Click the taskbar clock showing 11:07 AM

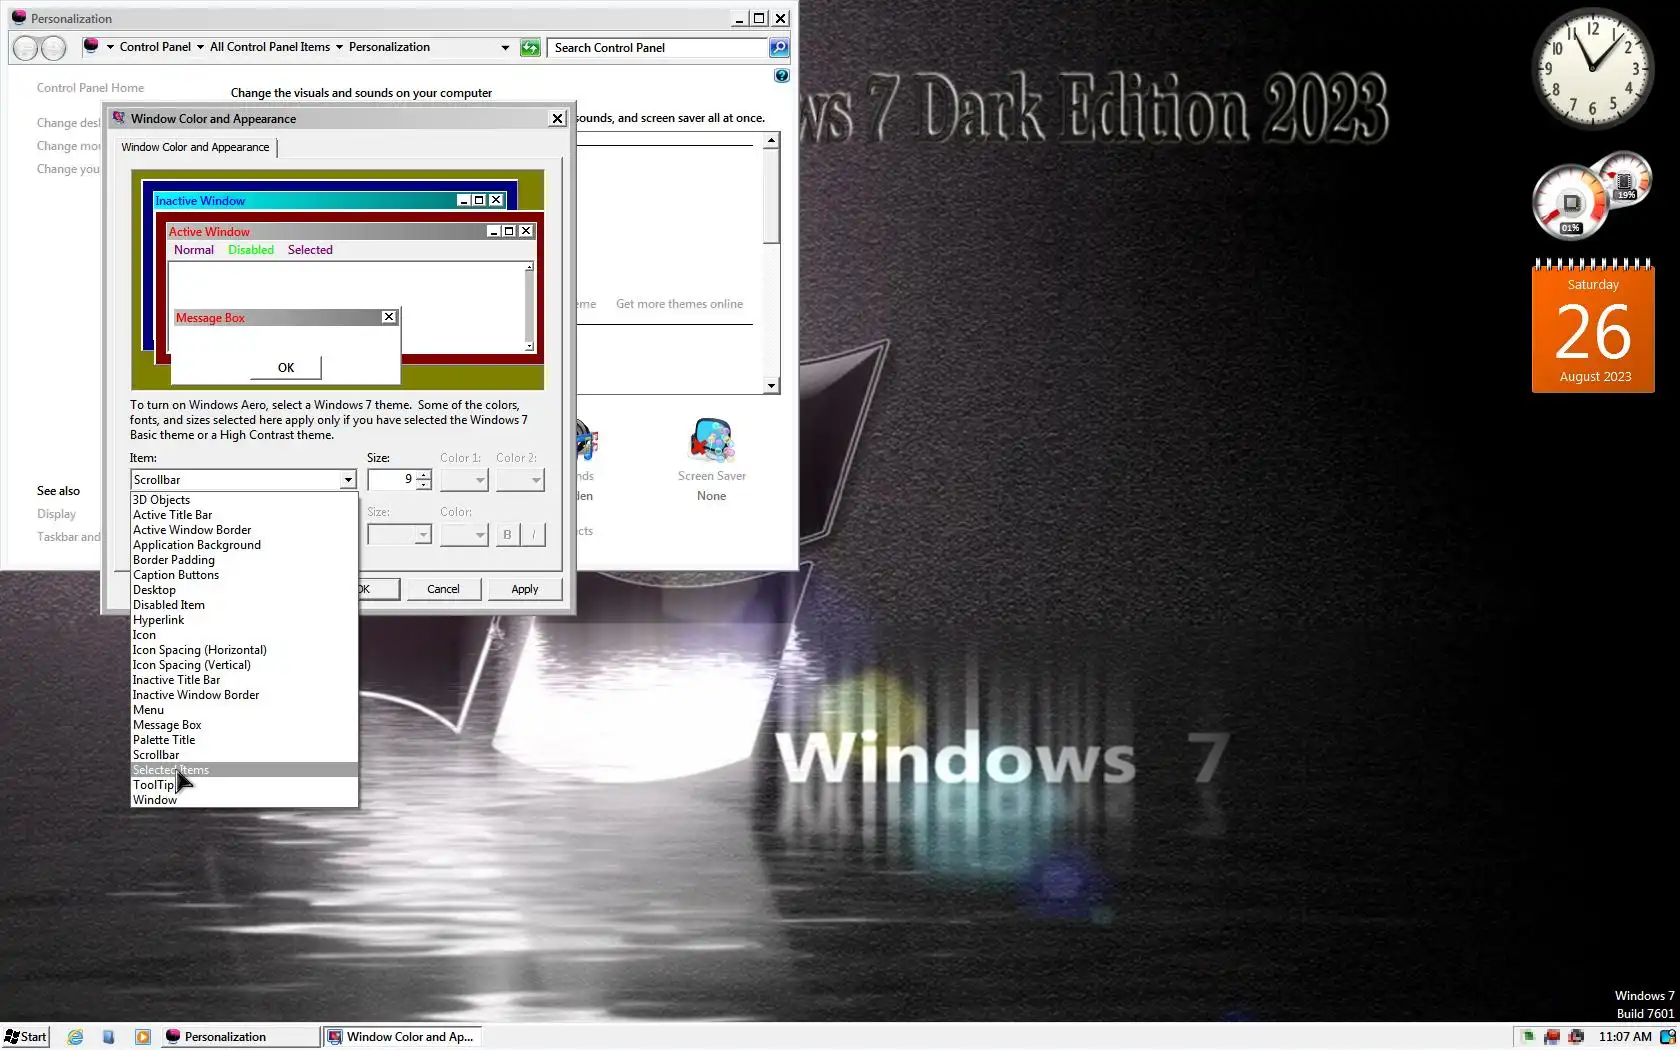[1625, 1037]
